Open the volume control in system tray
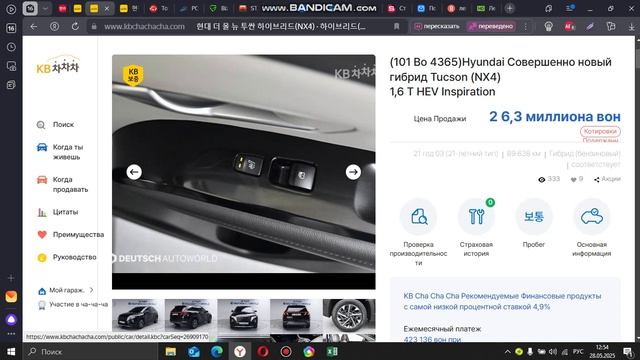The width and height of the screenshot is (640, 360). [553, 351]
